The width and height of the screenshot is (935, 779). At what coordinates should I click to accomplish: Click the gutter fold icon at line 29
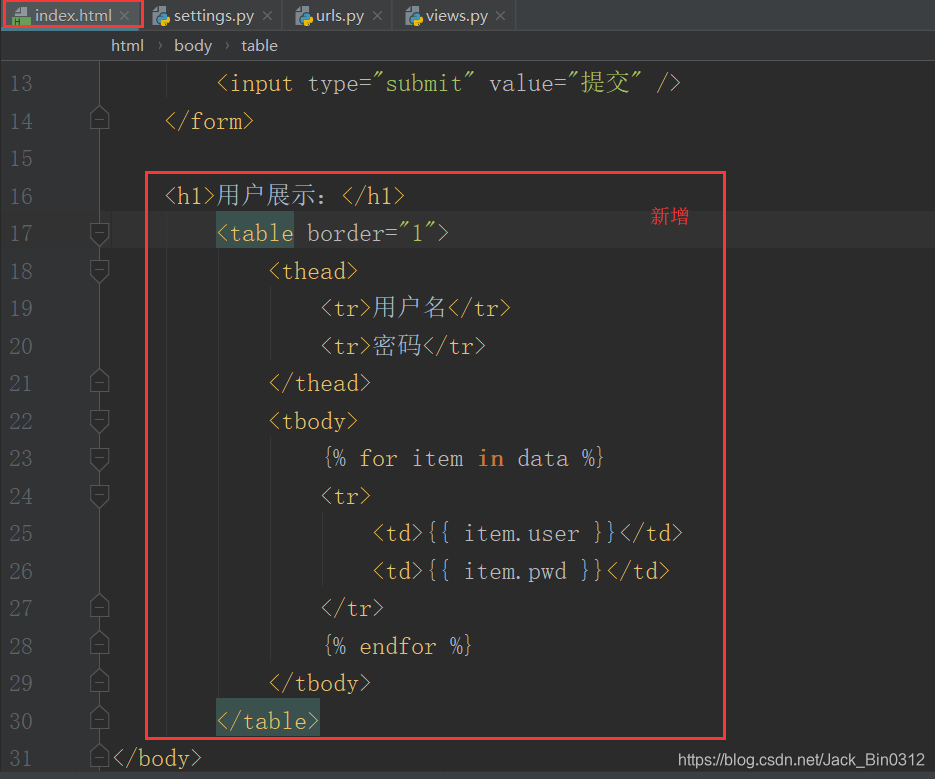pos(99,682)
